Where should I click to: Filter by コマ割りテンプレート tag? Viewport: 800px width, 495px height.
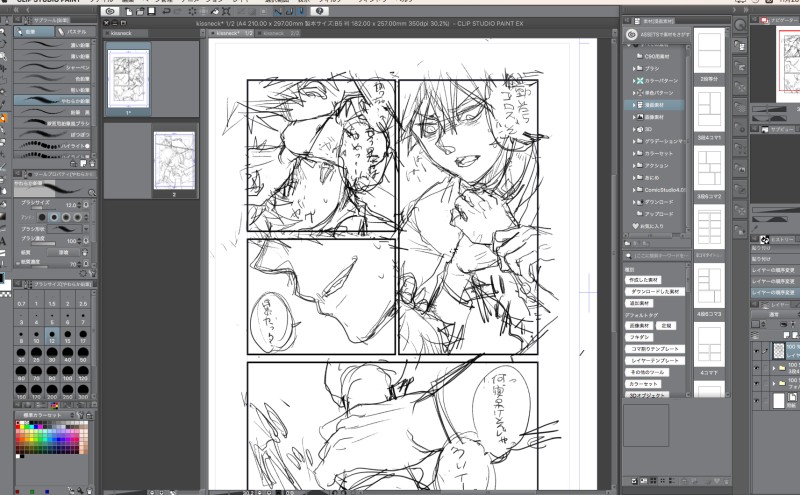pyautogui.click(x=655, y=349)
